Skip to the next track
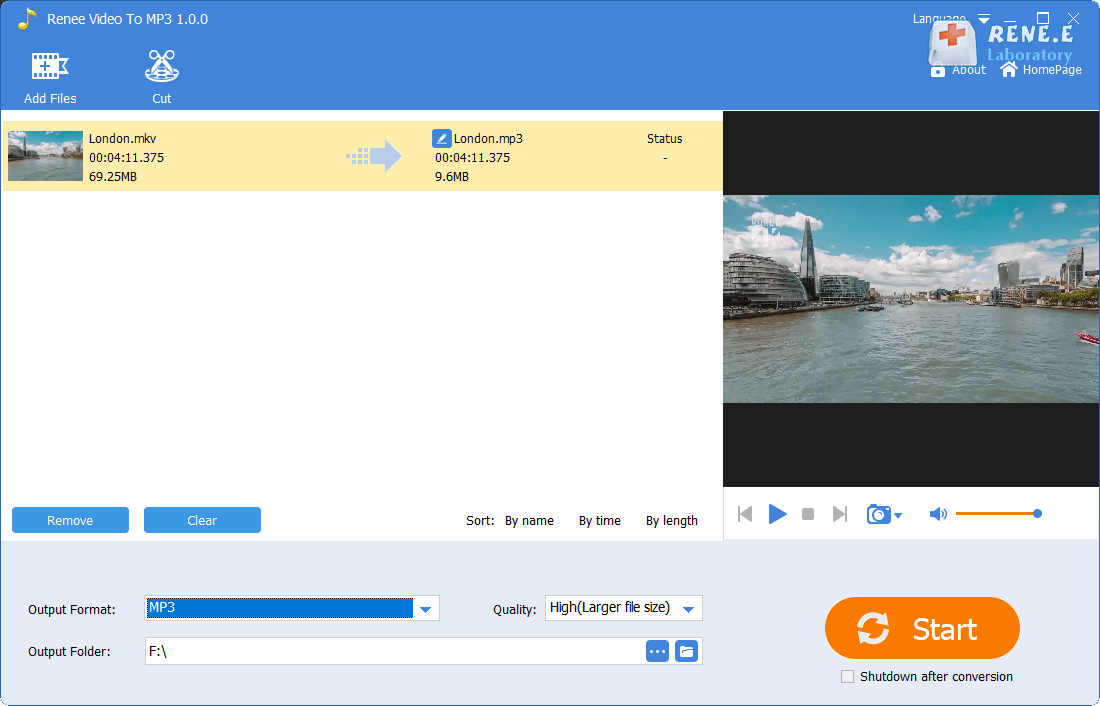This screenshot has width=1100, height=706. (840, 514)
